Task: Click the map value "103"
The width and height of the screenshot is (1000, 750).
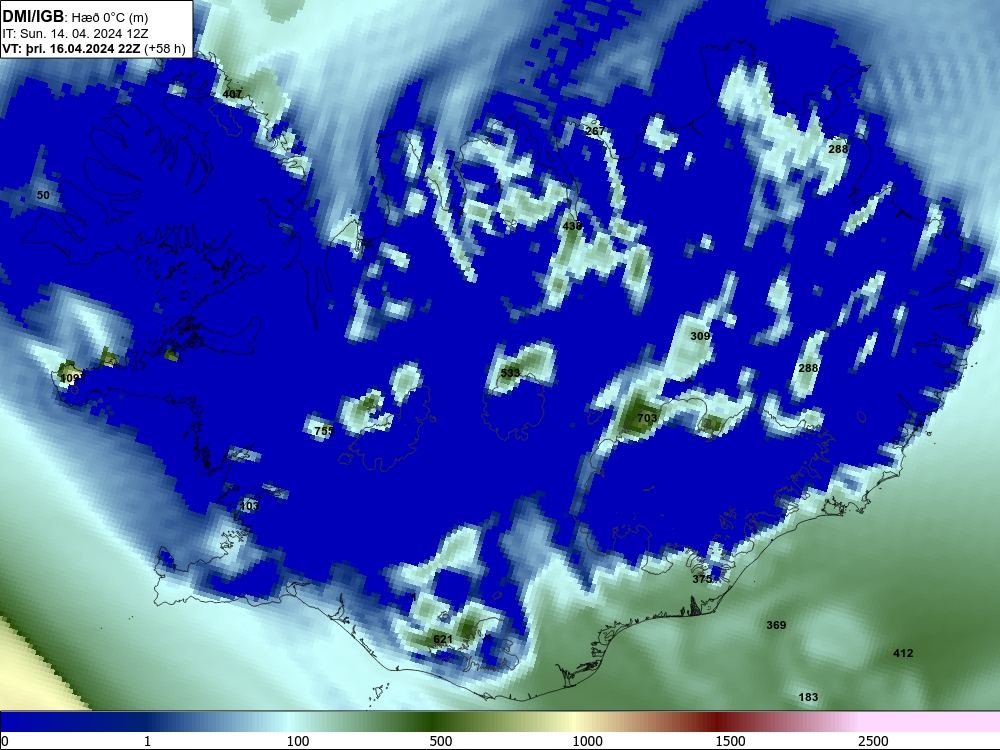Action: (249, 506)
